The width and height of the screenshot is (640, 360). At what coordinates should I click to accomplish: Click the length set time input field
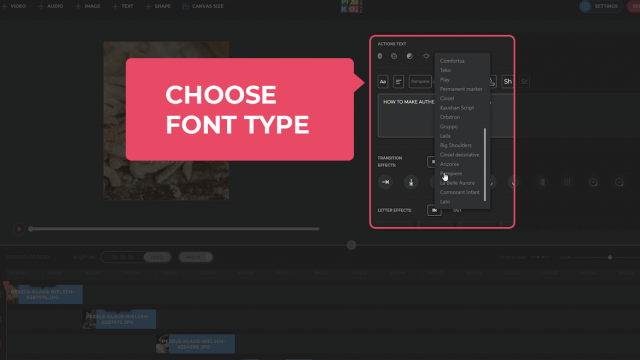pos(122,257)
